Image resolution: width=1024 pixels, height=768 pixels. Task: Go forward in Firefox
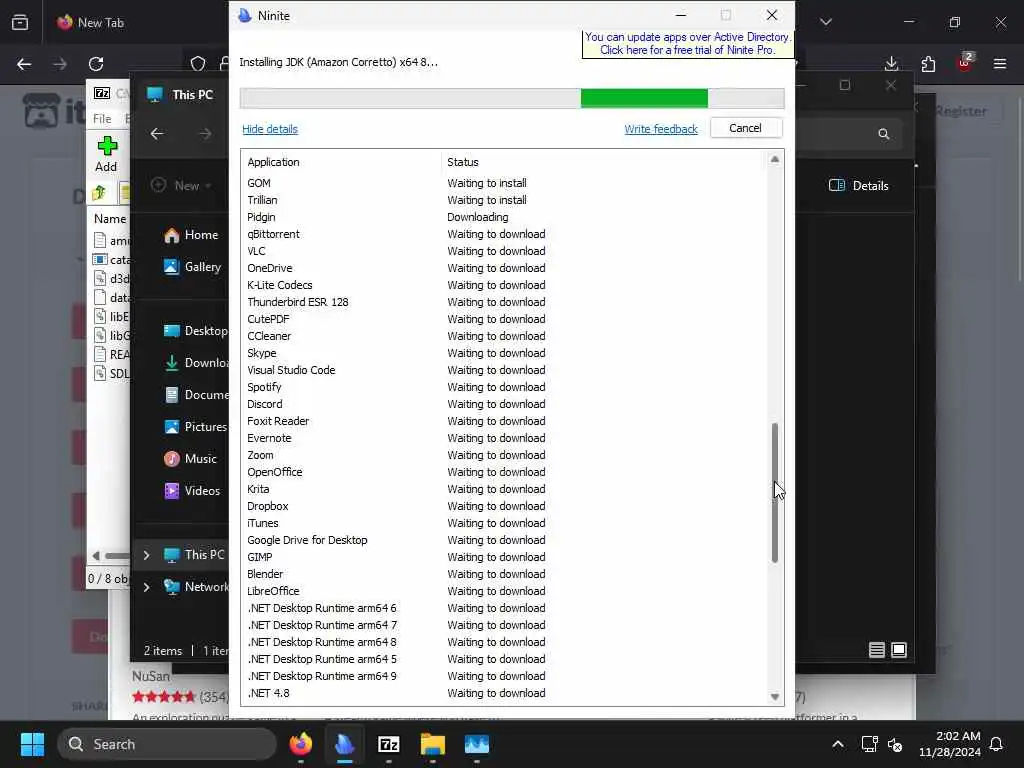(59, 64)
